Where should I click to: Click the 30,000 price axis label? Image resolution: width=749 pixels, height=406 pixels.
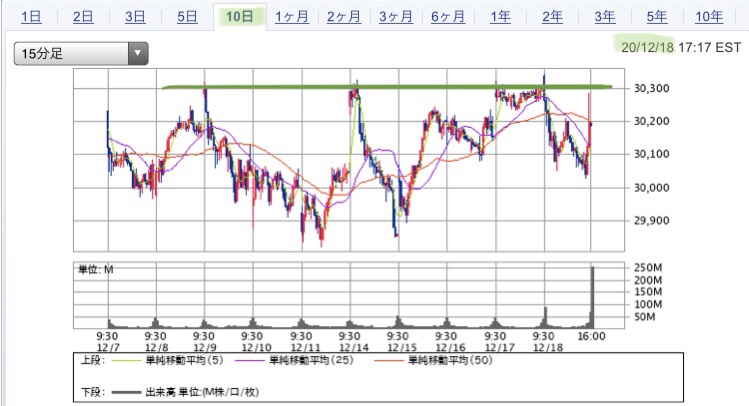[652, 188]
